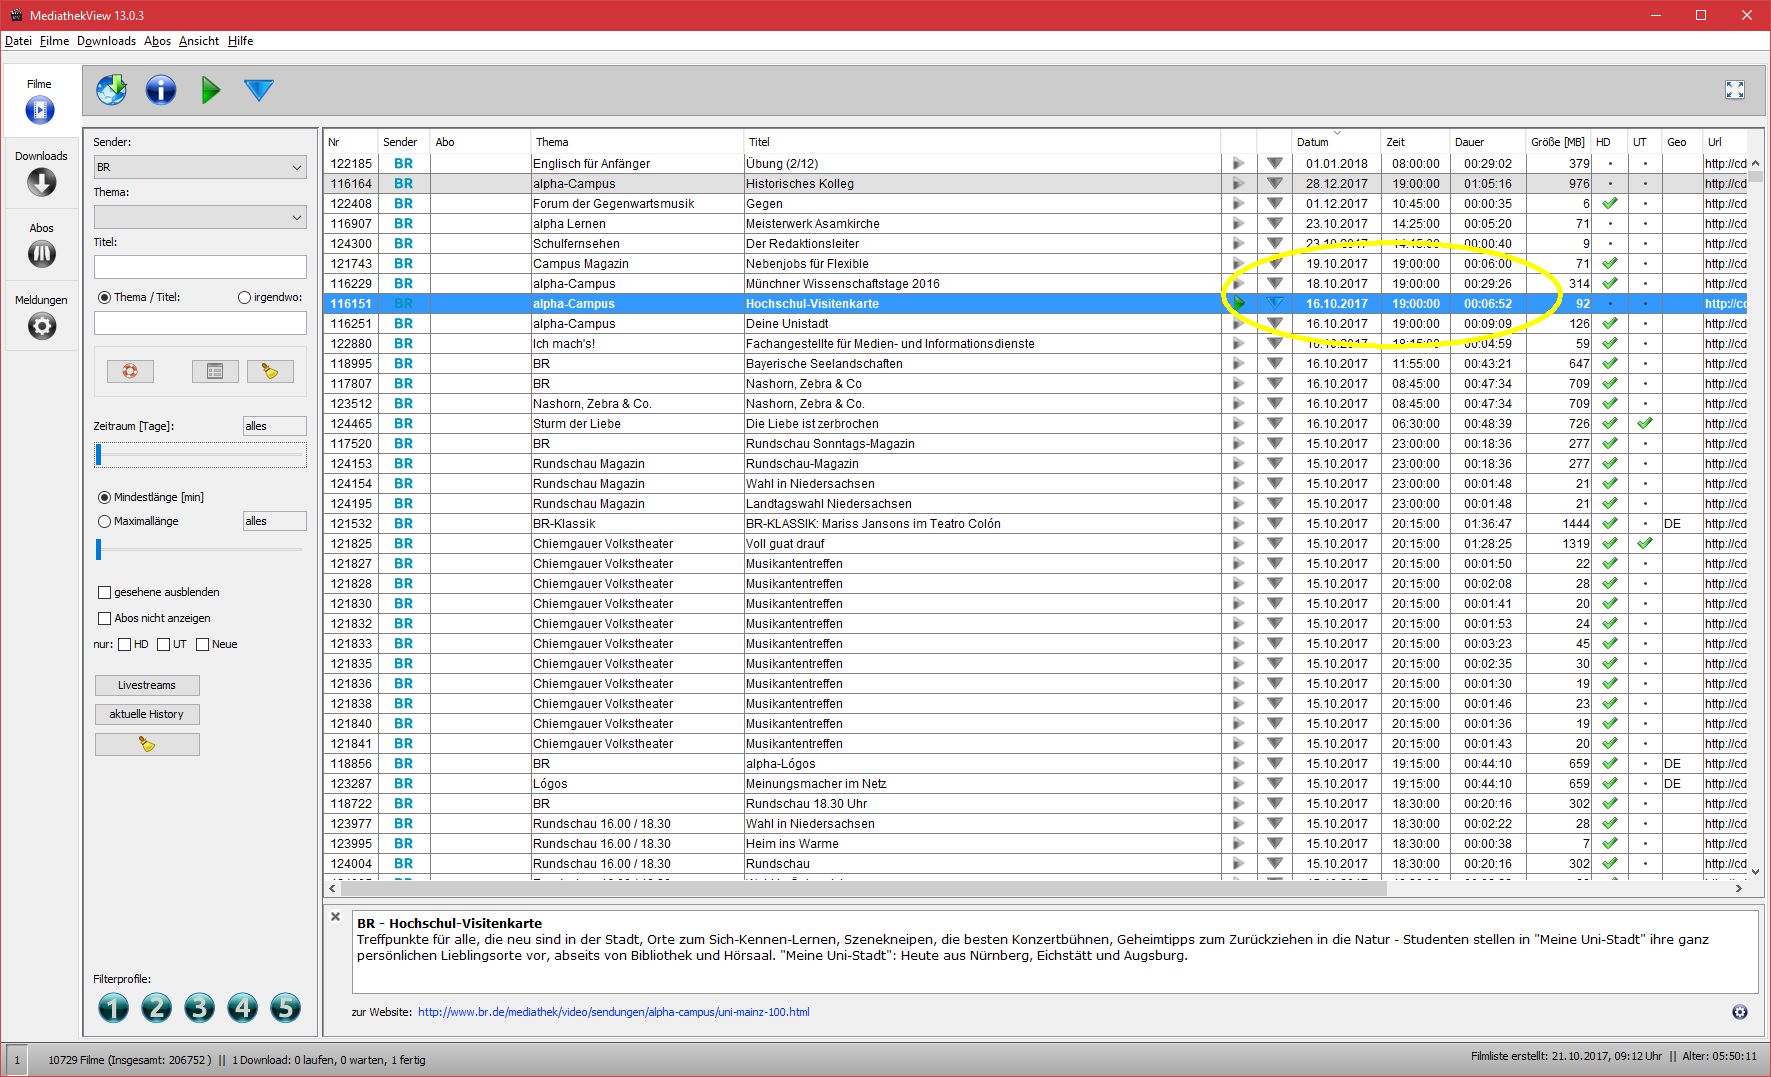Select filter profile number 3
The width and height of the screenshot is (1771, 1077).
point(199,1007)
